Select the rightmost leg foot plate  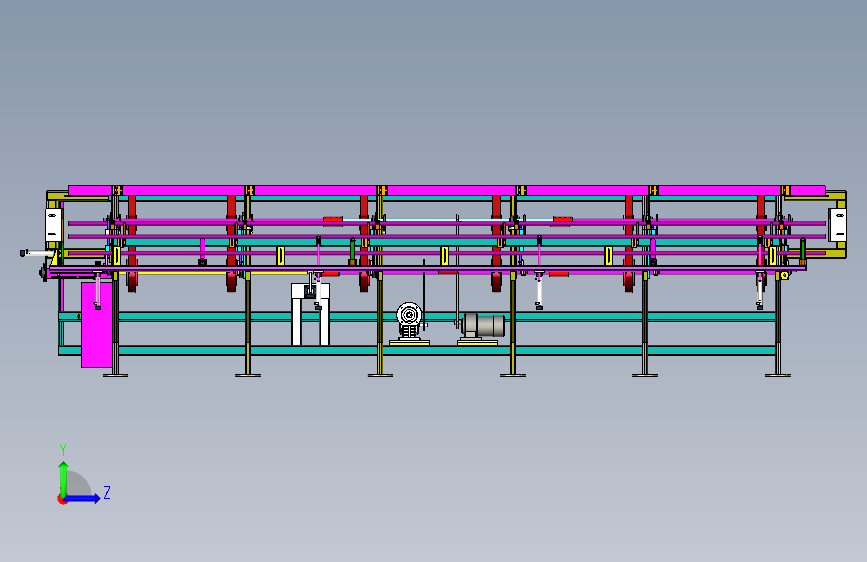click(x=778, y=376)
